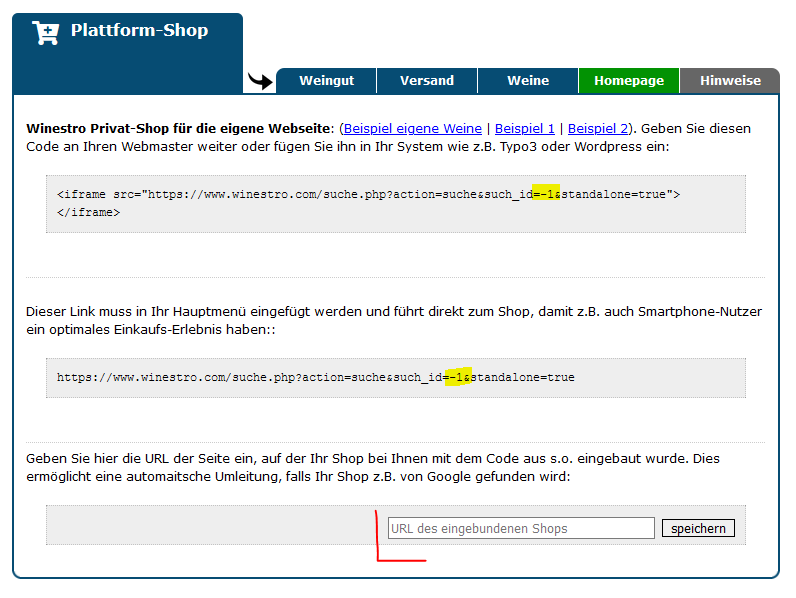This screenshot has width=796, height=598.
Task: Click the bold 'Winestro Privat-Shop' heading text
Action: (x=178, y=129)
